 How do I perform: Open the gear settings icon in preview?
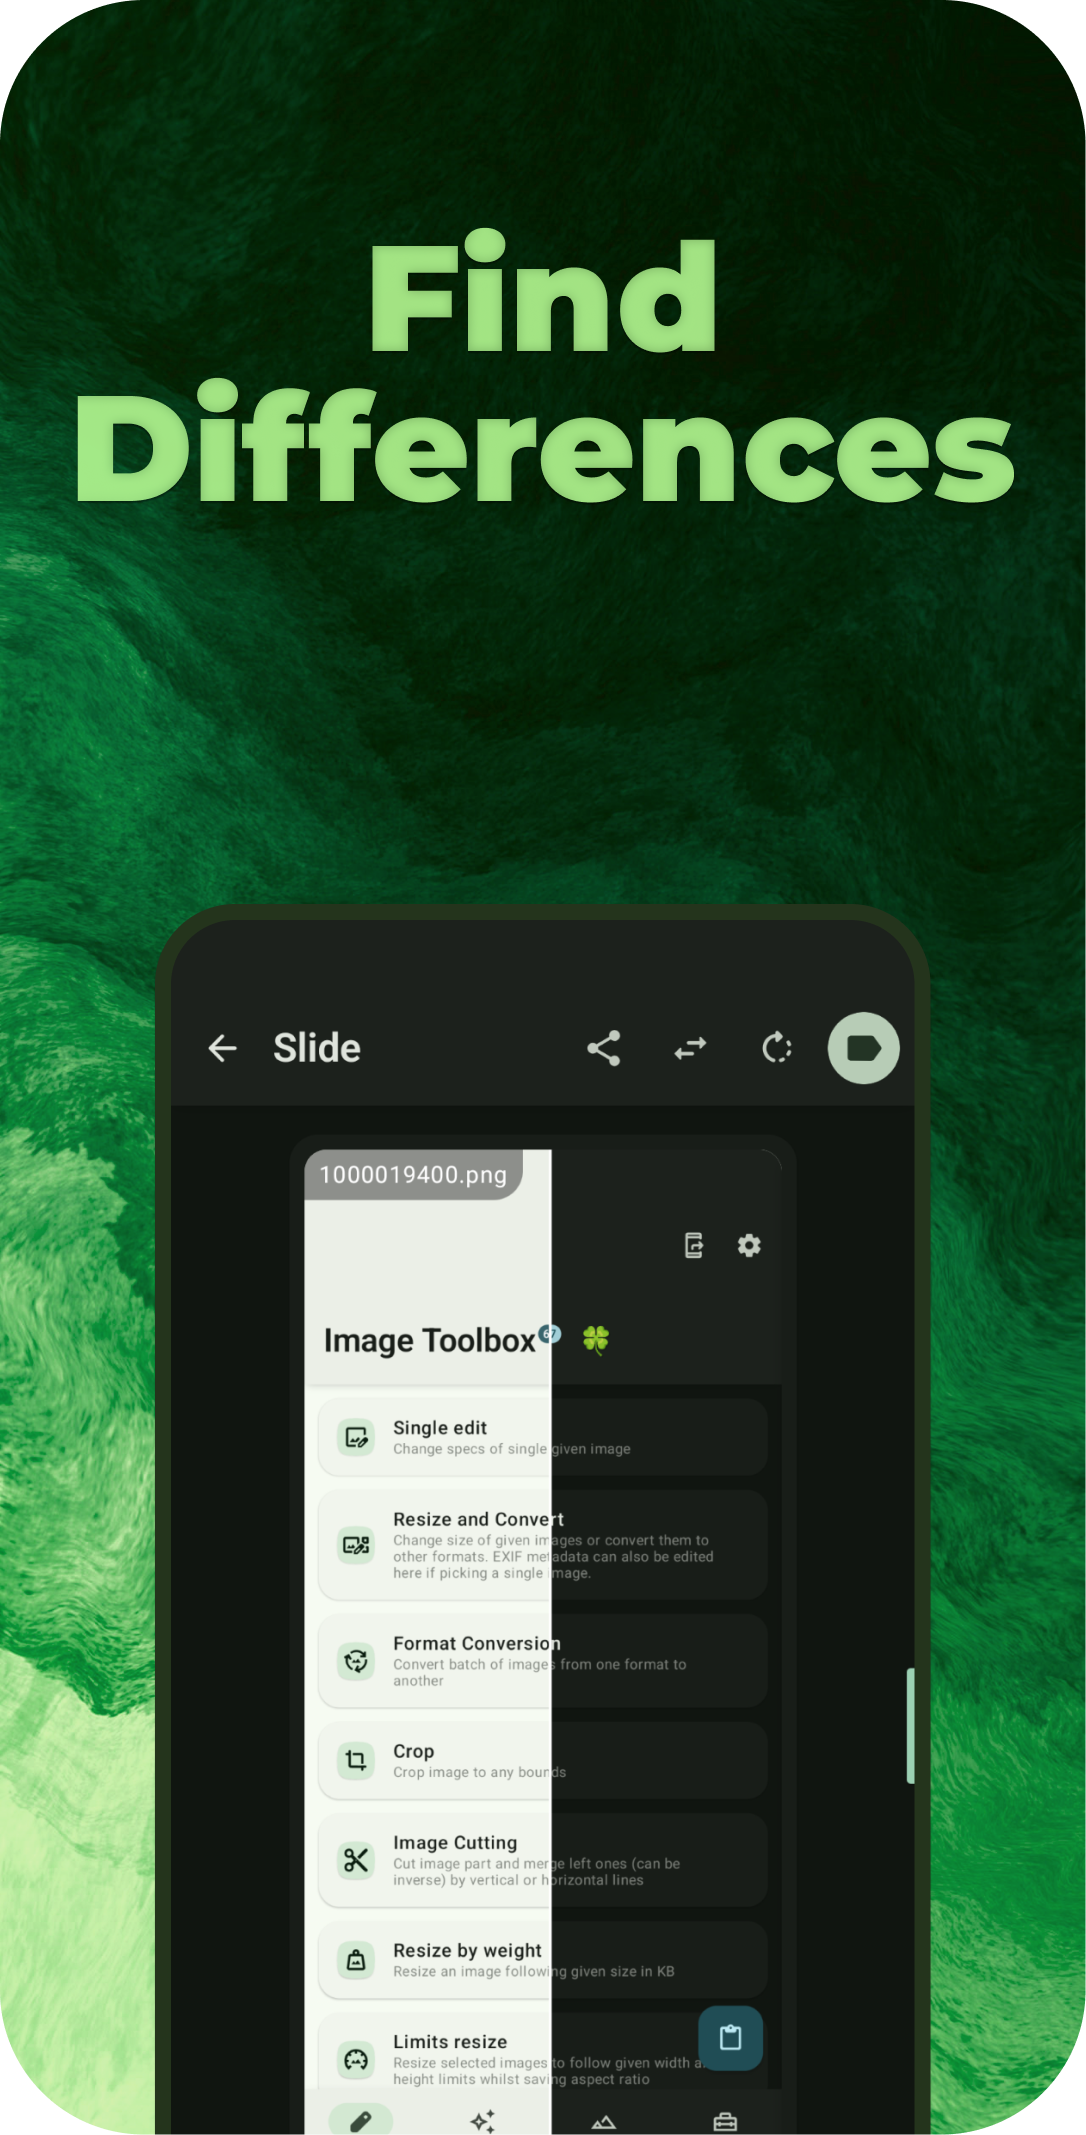tap(749, 1245)
